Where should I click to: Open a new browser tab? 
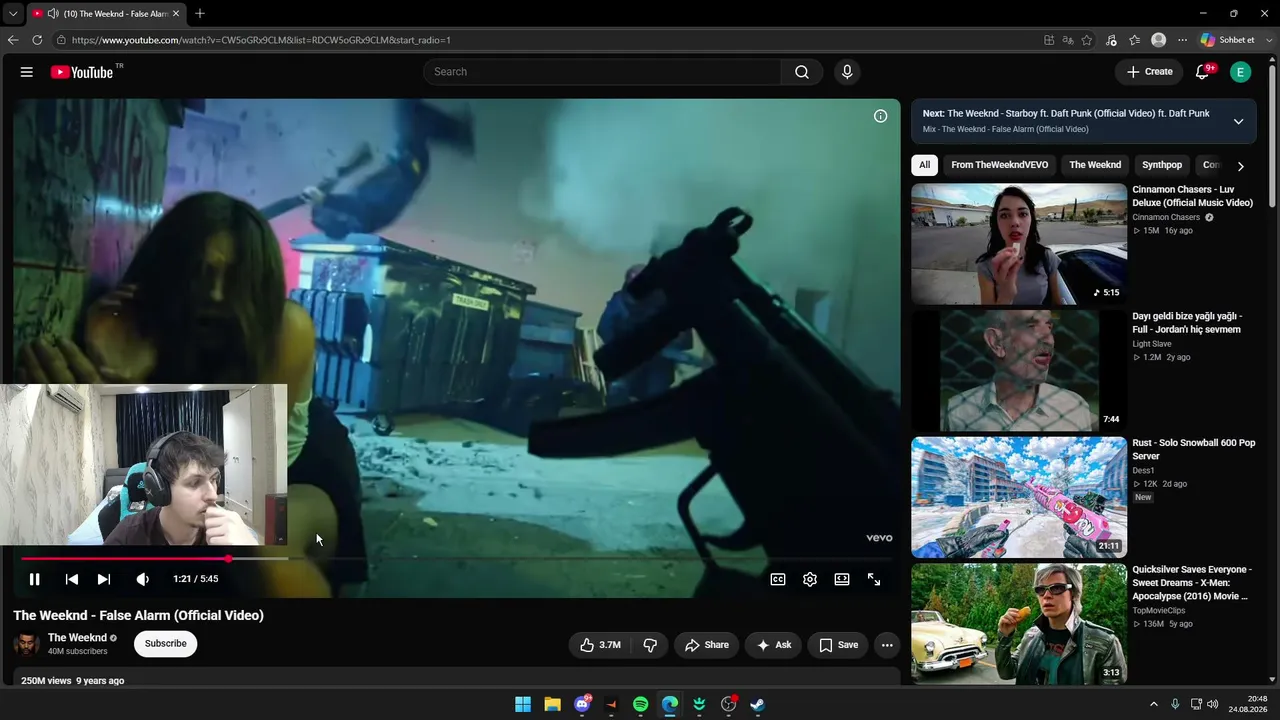(200, 14)
